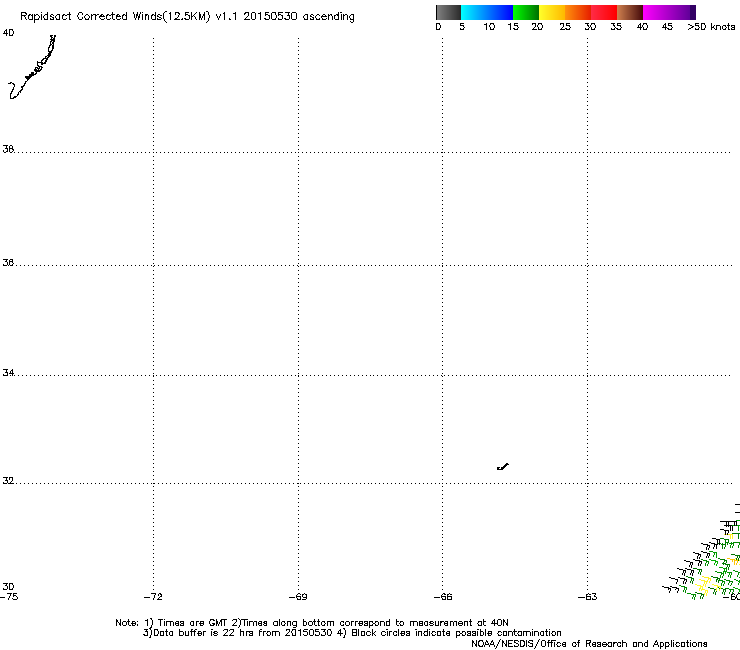Click the longitude label '-75'
The image size is (740, 650).
tap(9, 597)
